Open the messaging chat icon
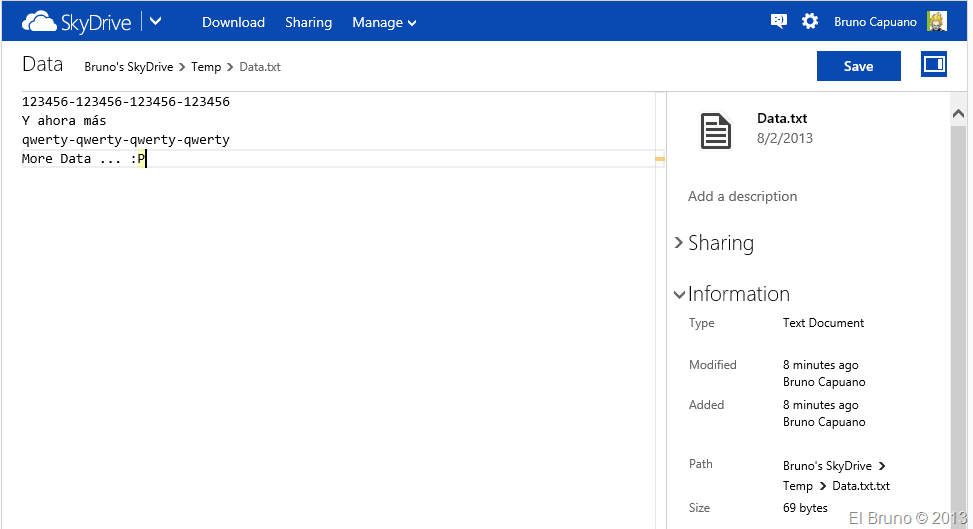This screenshot has width=973, height=529. point(778,21)
